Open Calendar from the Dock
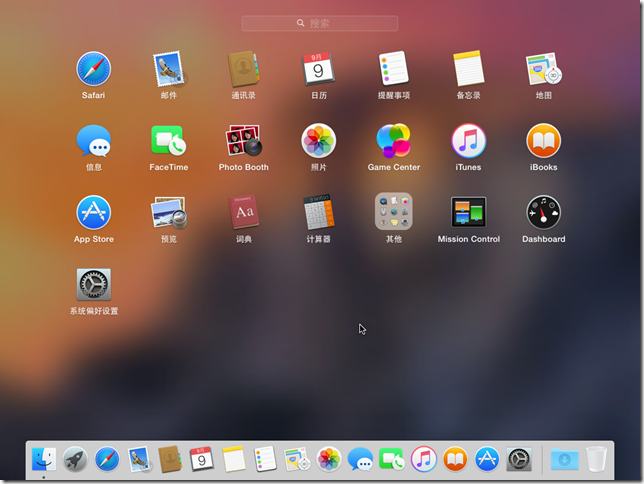This screenshot has width=644, height=484. [x=202, y=459]
